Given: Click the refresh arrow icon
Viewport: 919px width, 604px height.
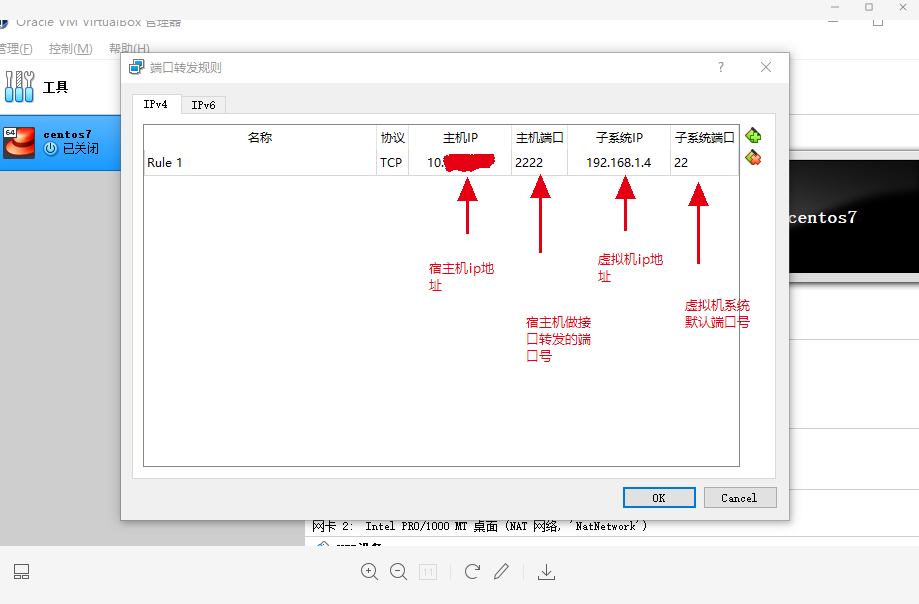Looking at the screenshot, I should [x=471, y=571].
